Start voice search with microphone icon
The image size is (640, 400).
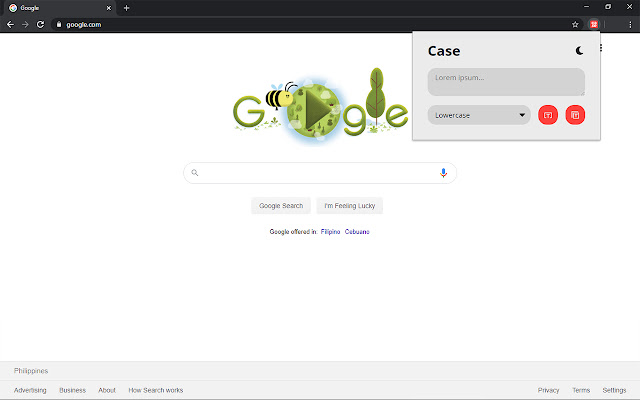(x=443, y=173)
